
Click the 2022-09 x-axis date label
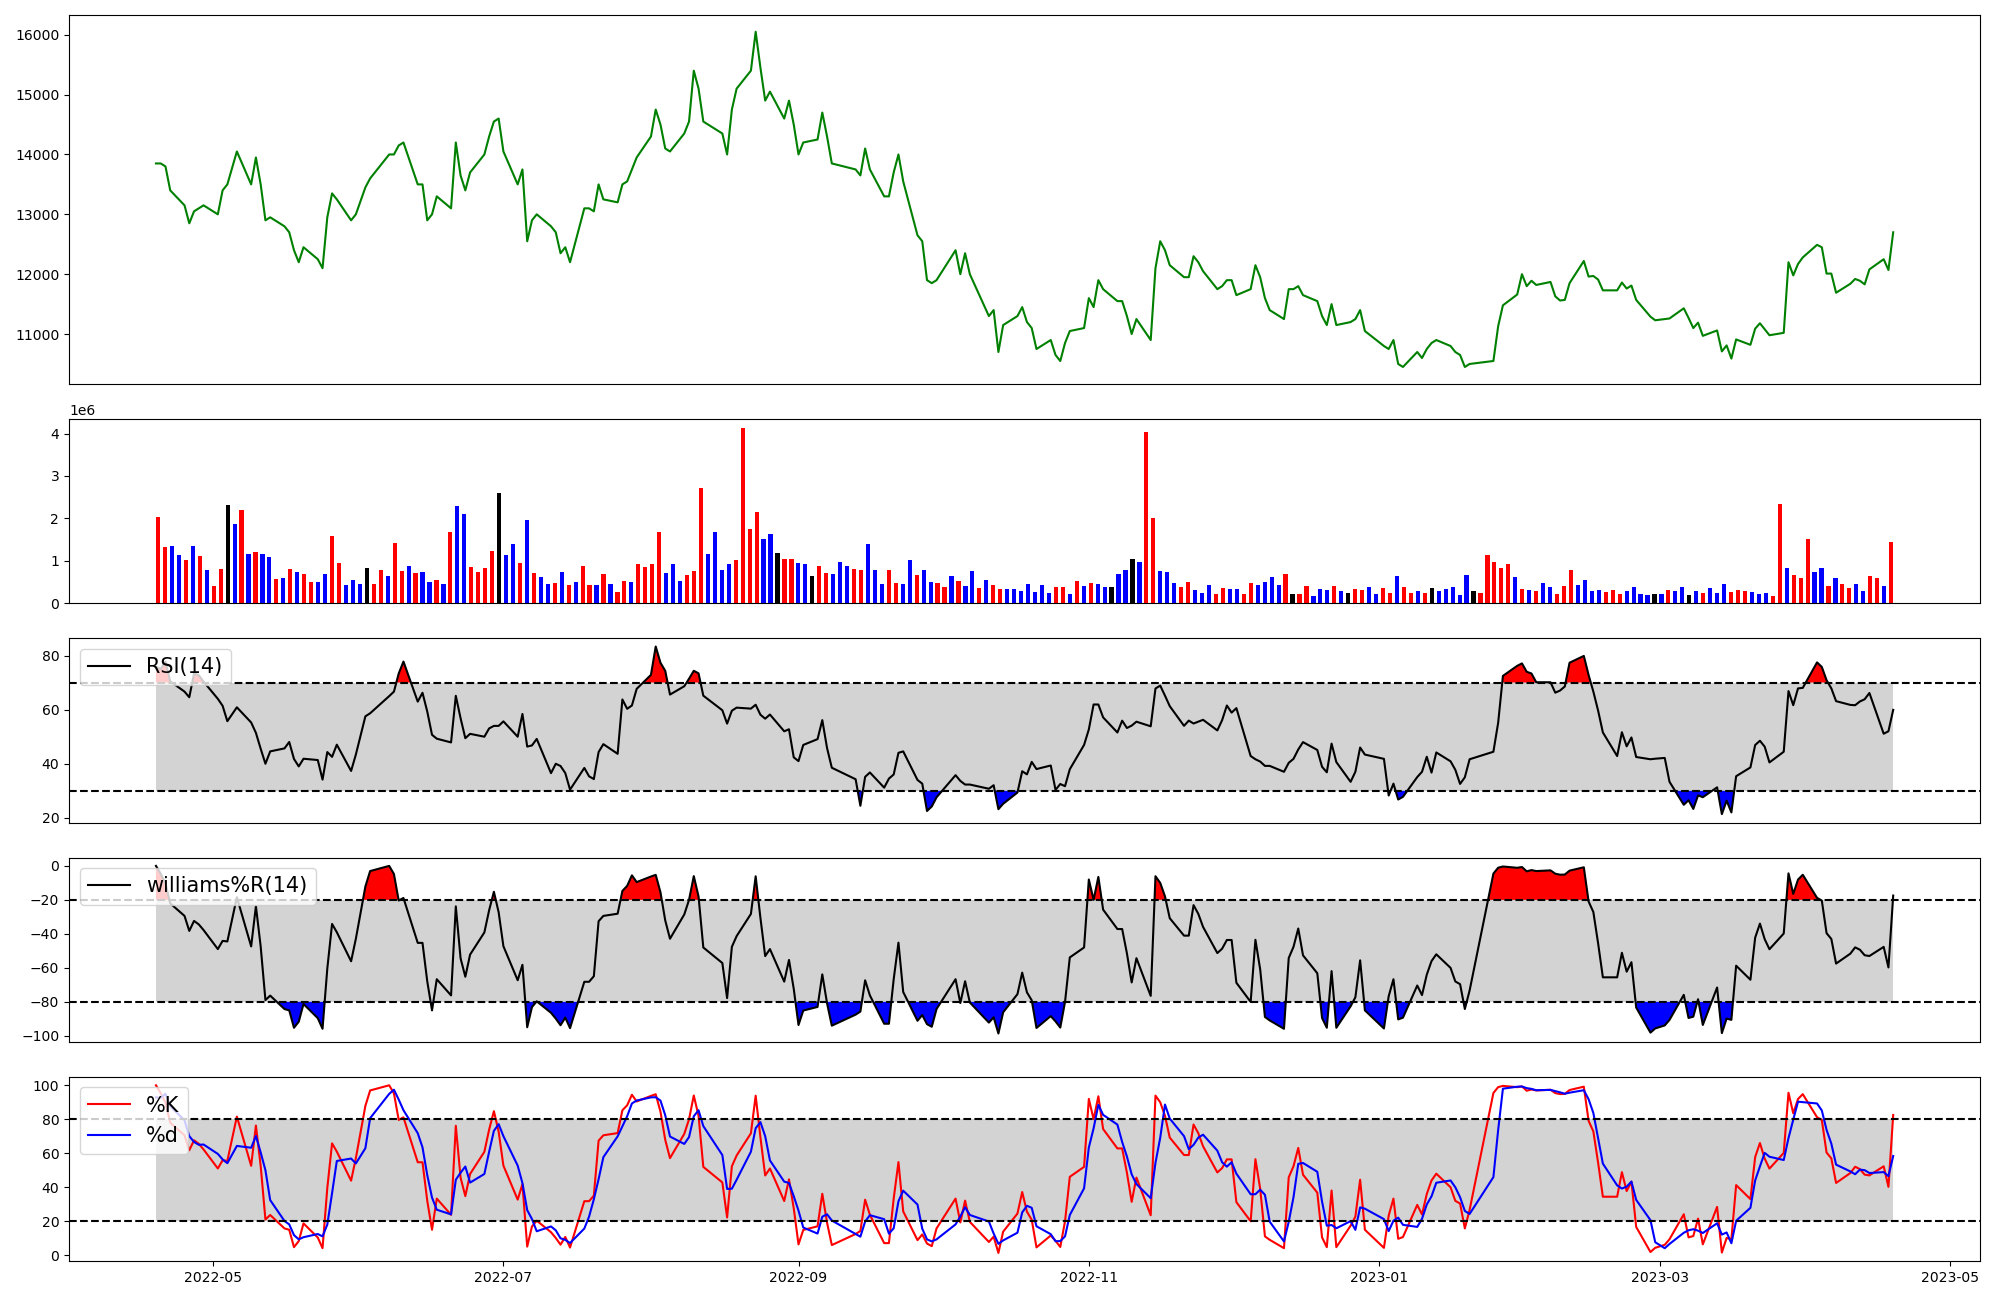coord(799,1277)
